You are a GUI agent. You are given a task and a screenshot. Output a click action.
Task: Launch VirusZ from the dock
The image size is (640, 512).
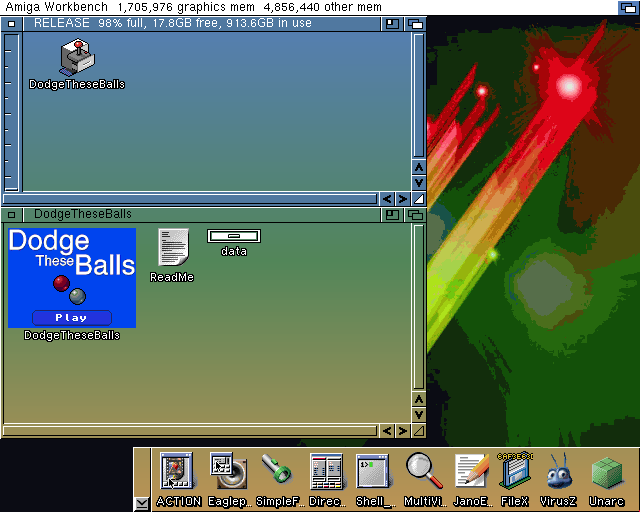(x=558, y=471)
